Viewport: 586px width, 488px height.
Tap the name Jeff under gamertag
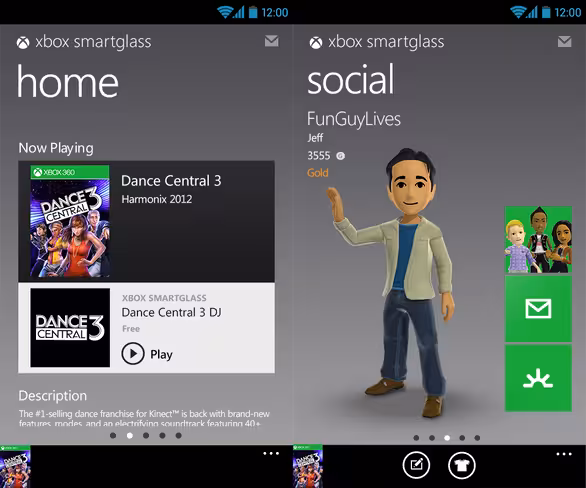[x=315, y=138]
